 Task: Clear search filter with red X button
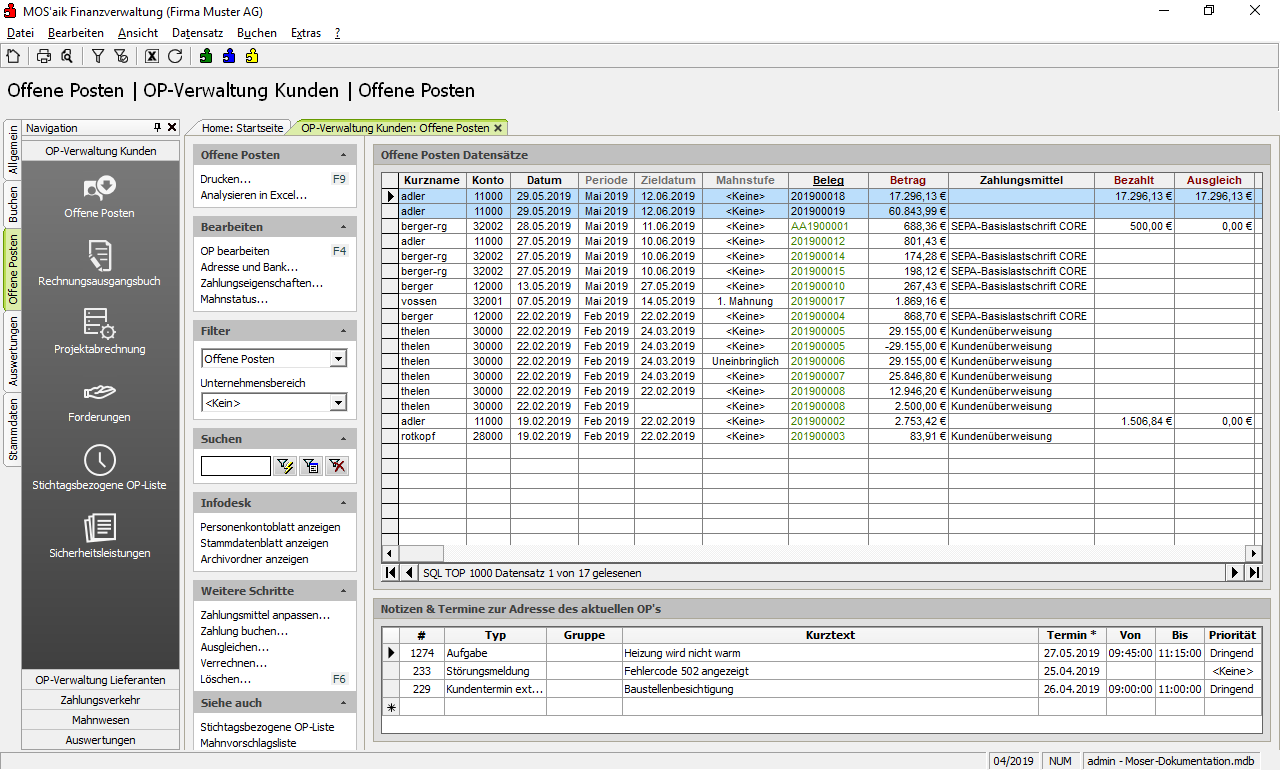click(337, 466)
